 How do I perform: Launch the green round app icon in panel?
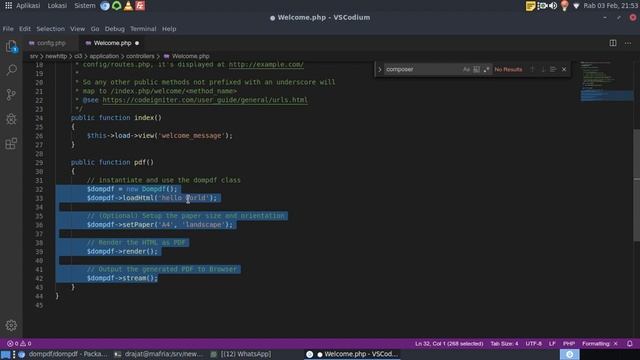(x=117, y=6)
